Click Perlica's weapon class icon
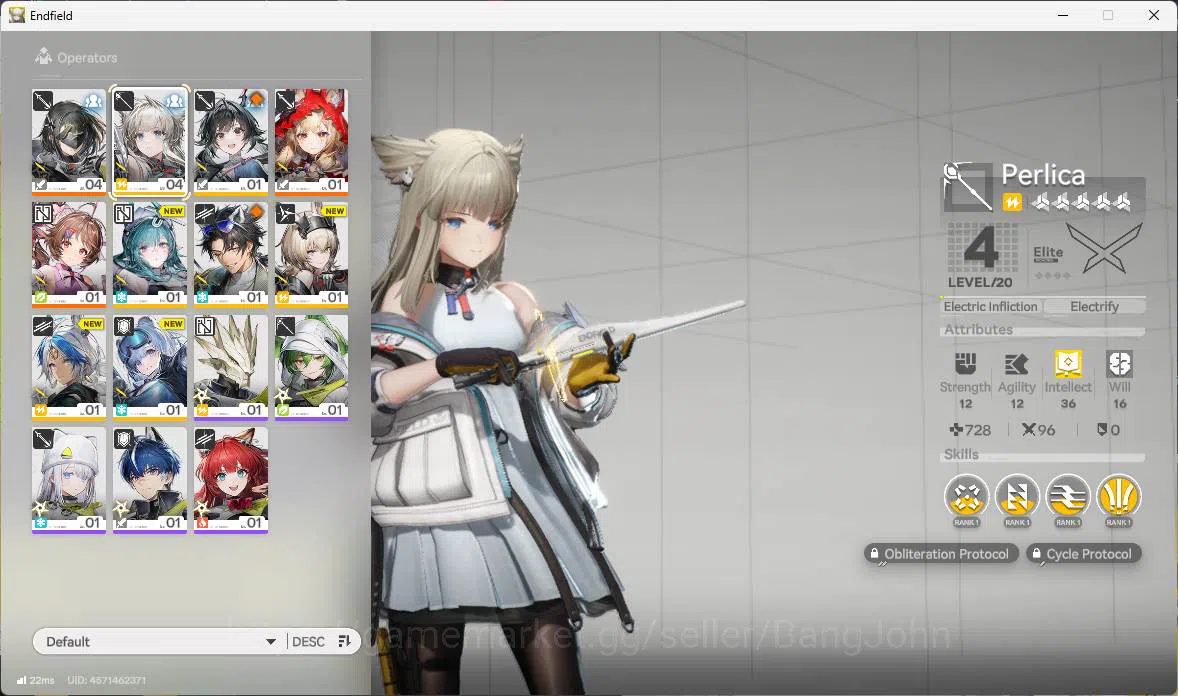This screenshot has height=696, width=1178. click(968, 186)
